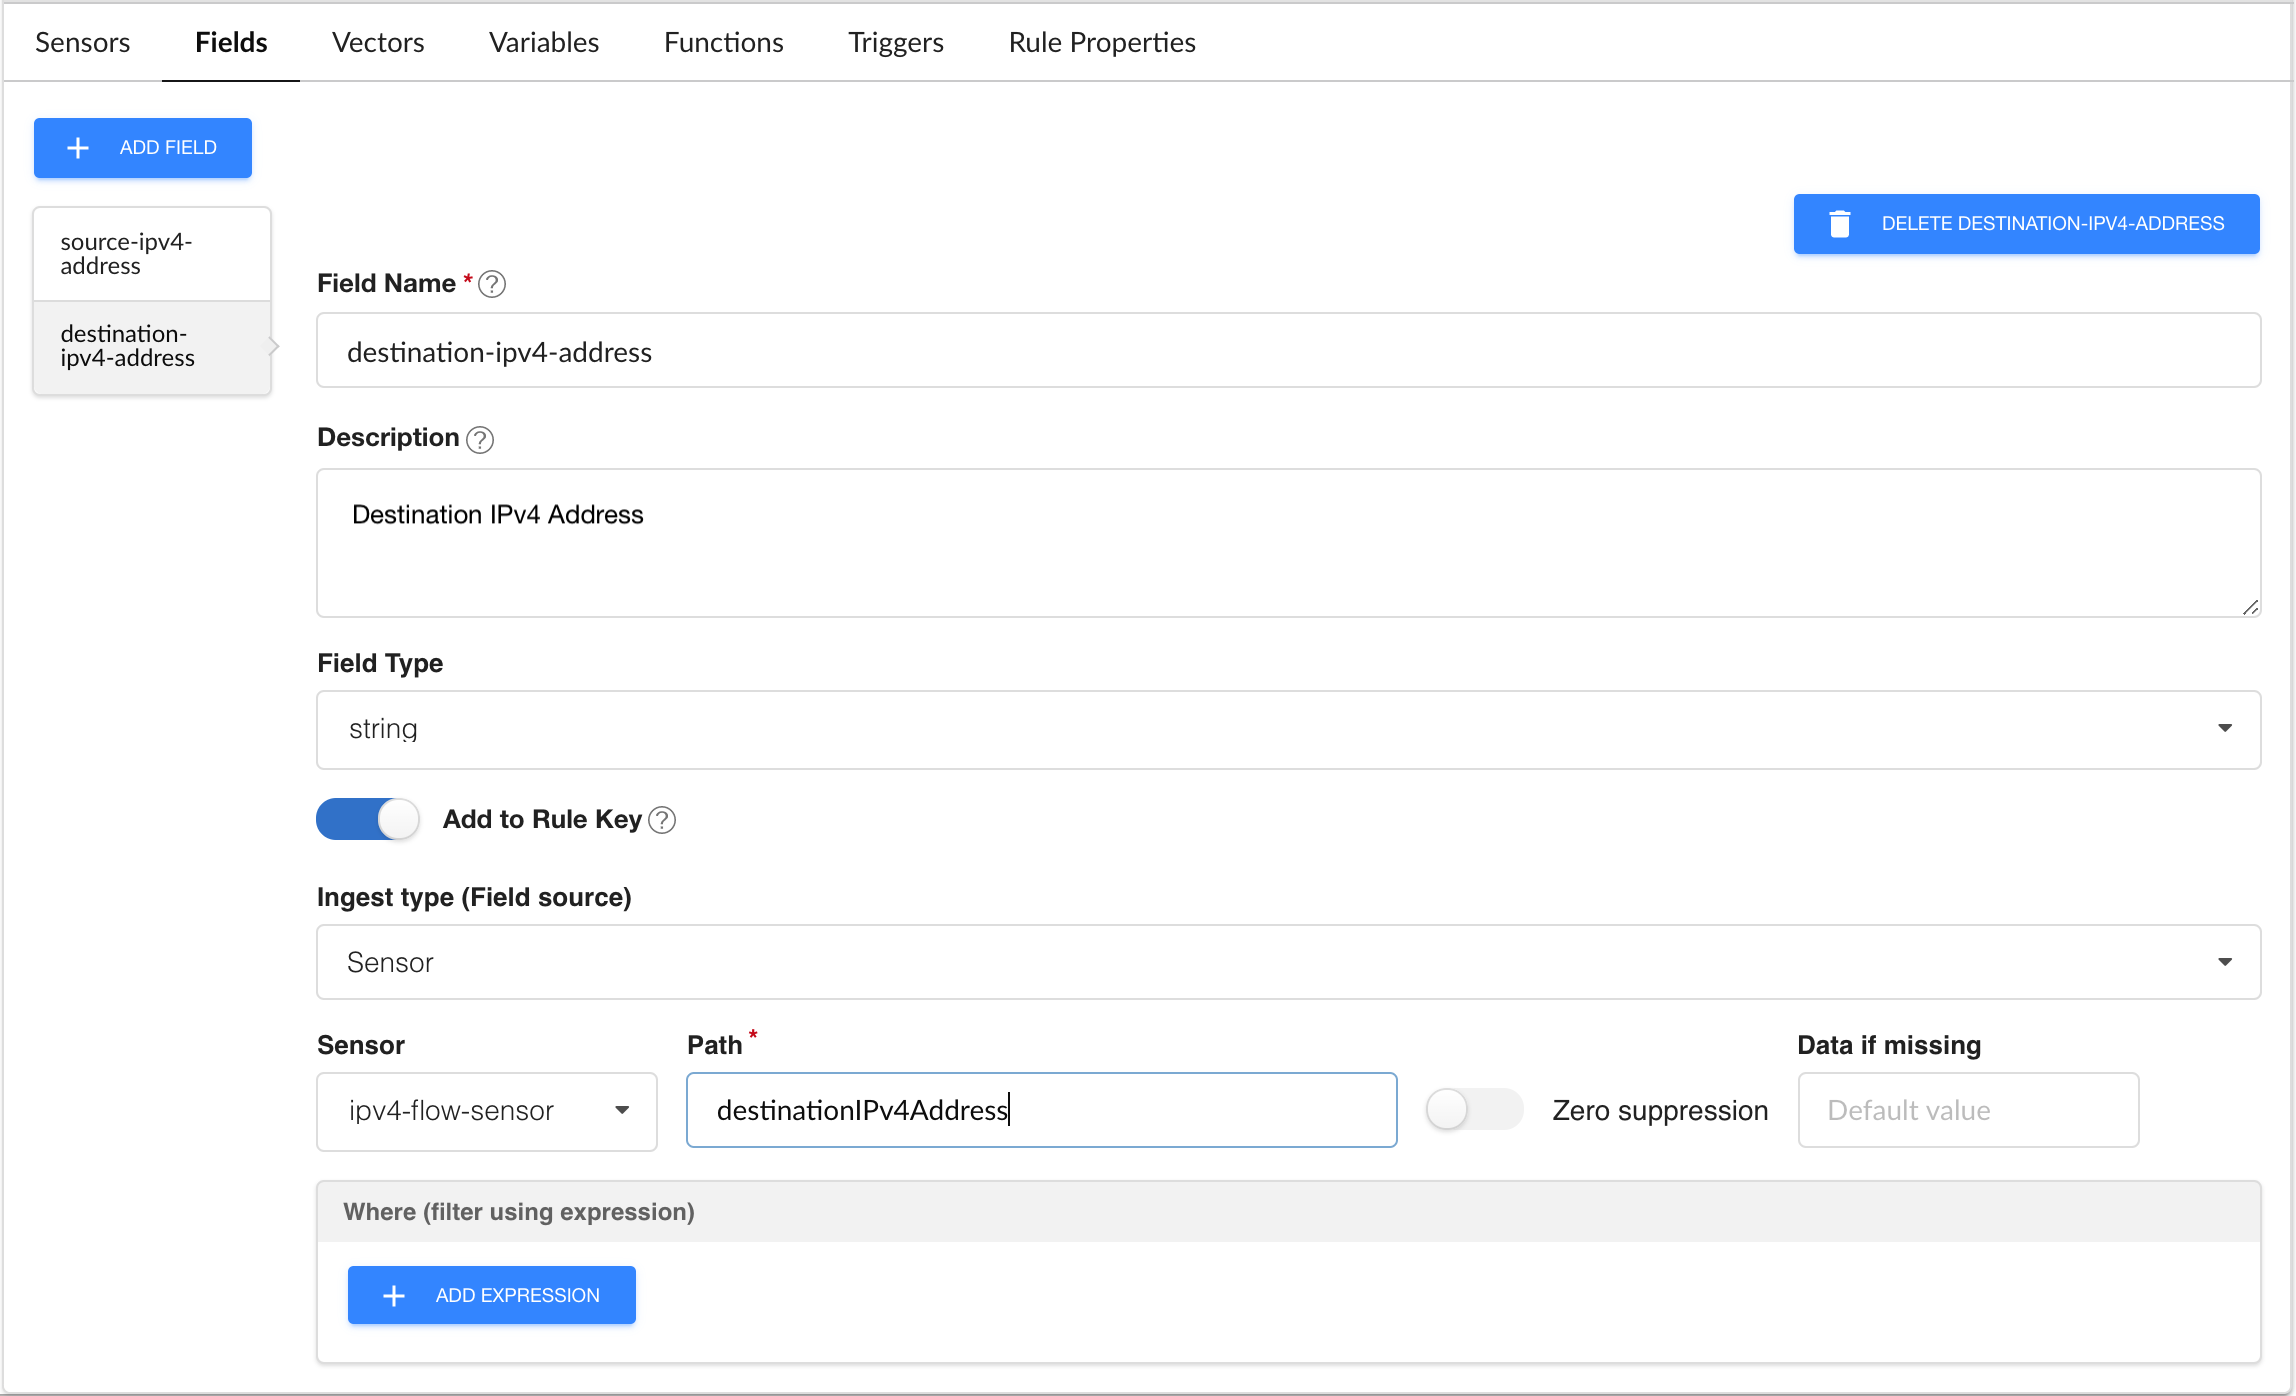Enable the Zero suppression toggle
Image resolution: width=2296 pixels, height=1396 pixels.
(1473, 1110)
